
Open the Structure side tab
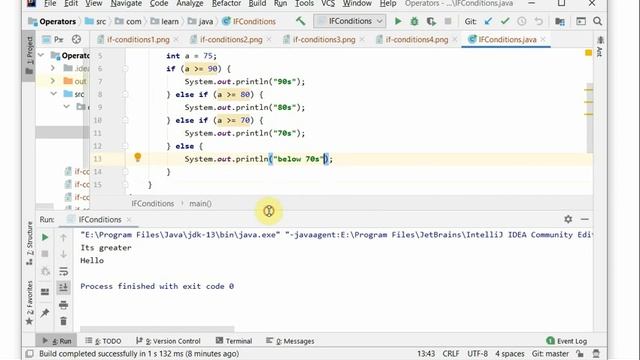tap(29, 243)
